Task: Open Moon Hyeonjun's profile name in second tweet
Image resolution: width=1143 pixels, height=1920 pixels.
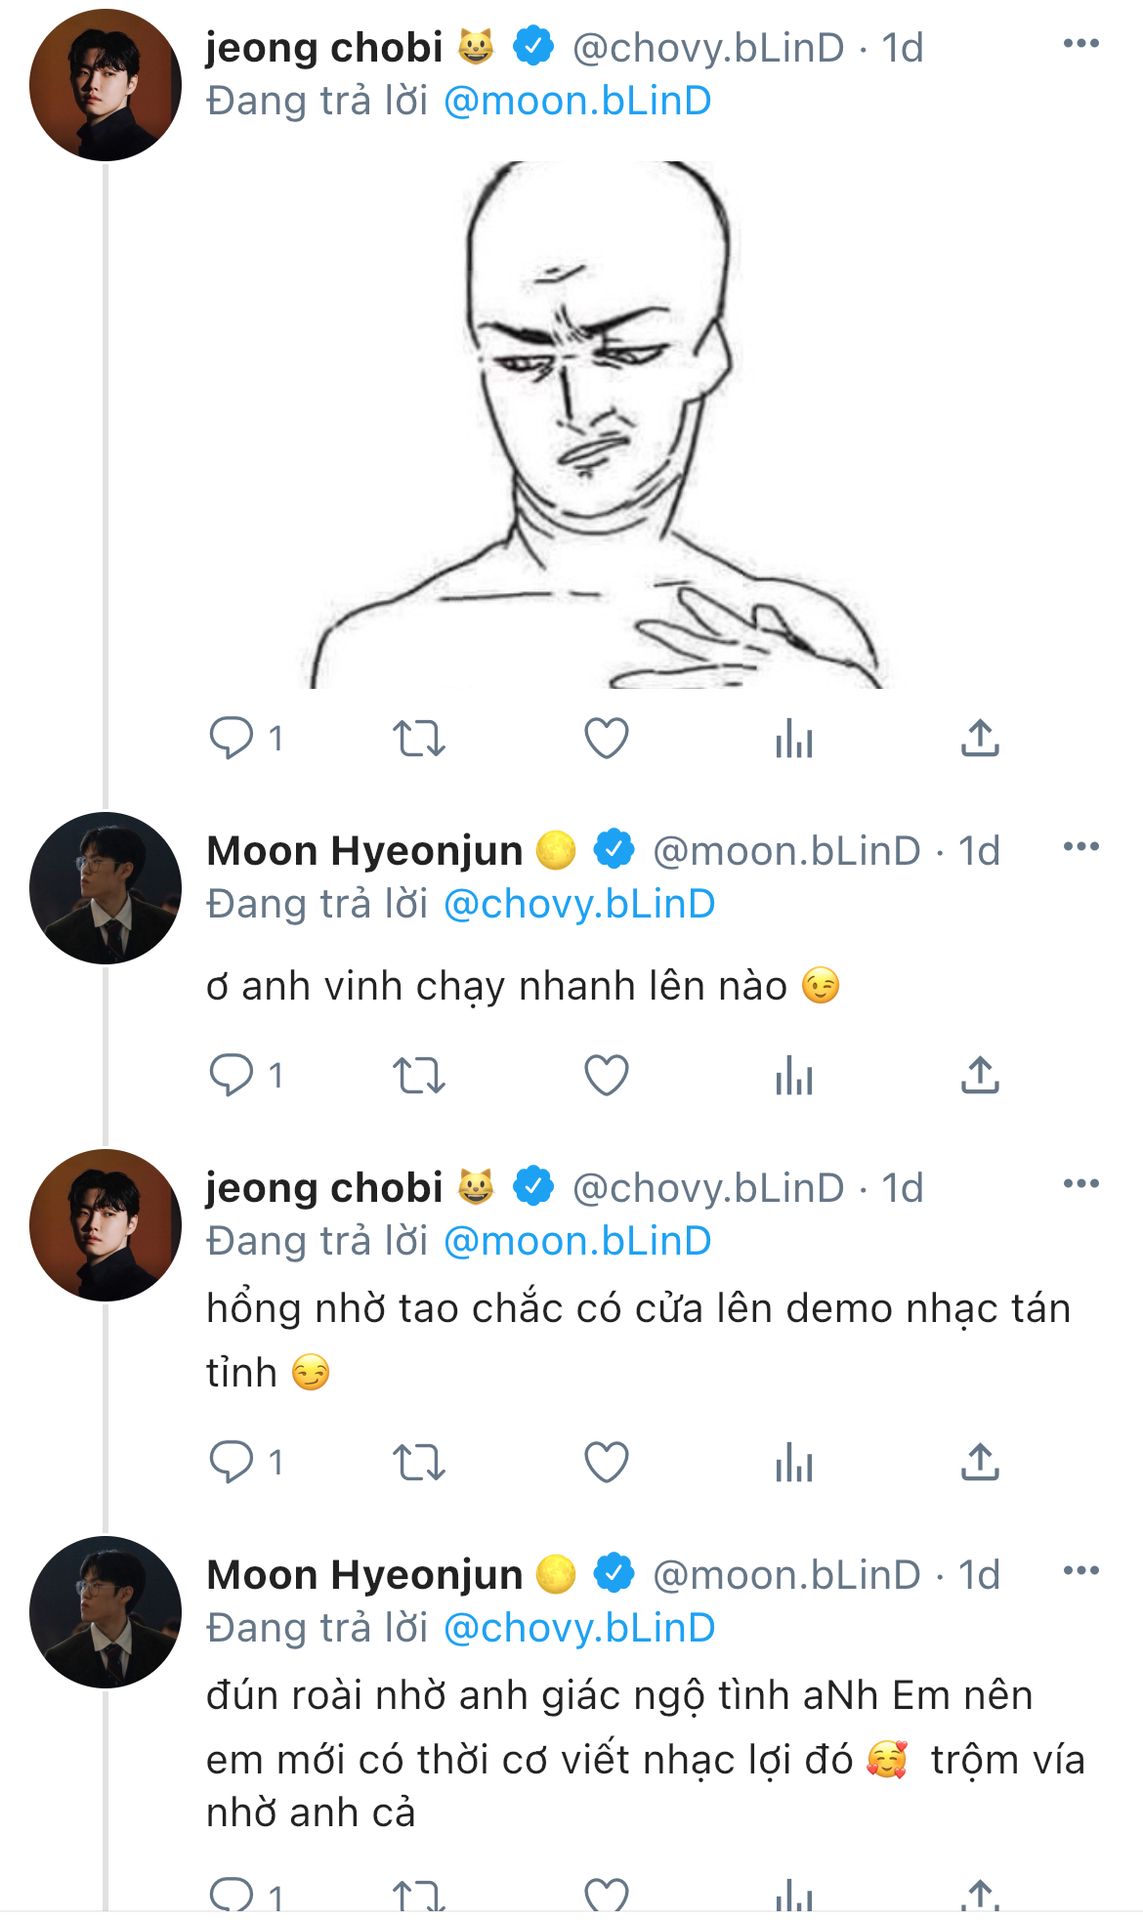Action: tap(364, 851)
